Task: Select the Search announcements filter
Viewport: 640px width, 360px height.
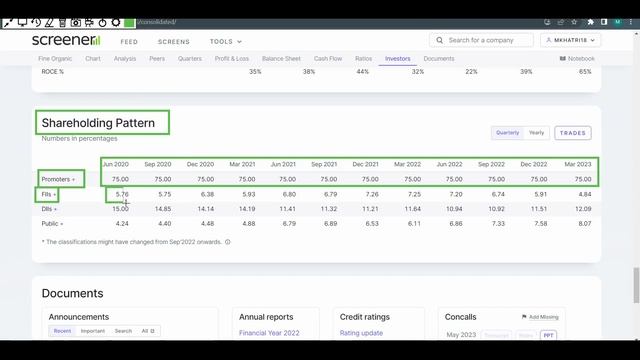Action: [123, 331]
